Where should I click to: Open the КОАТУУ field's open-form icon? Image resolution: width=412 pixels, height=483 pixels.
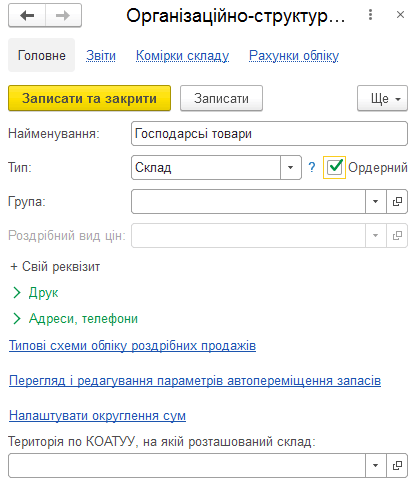coord(397,465)
